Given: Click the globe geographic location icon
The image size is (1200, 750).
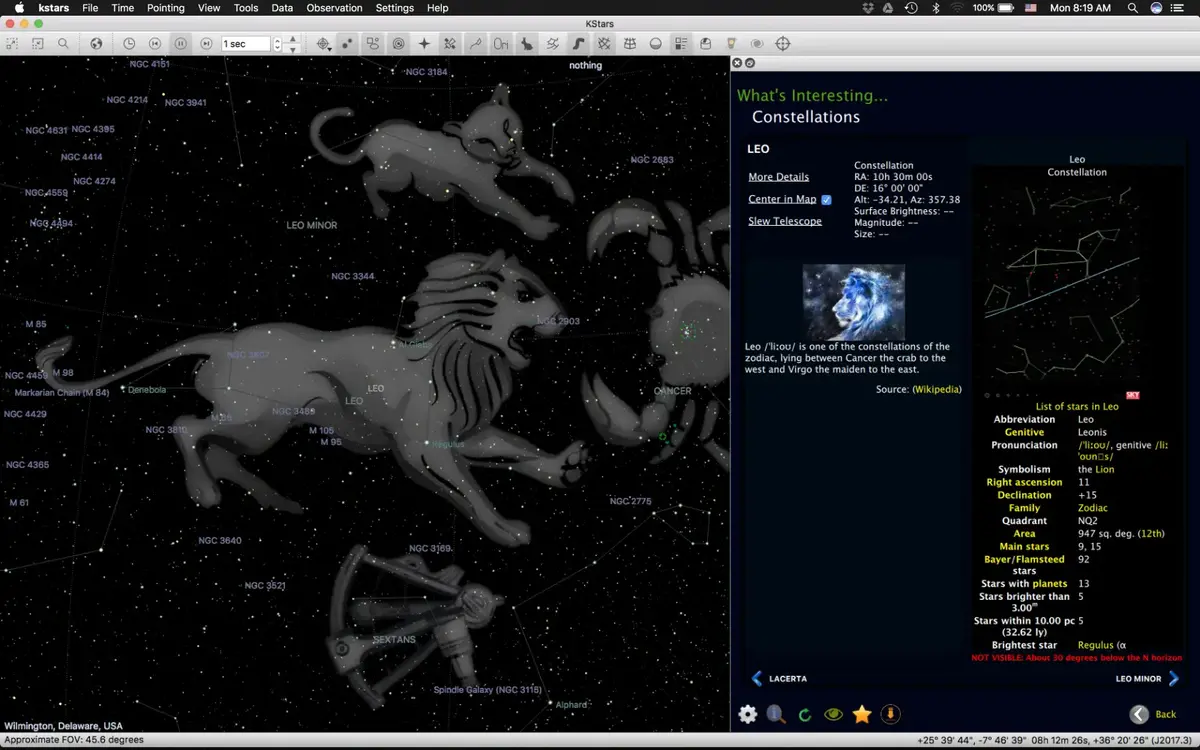Looking at the screenshot, I should 96,44.
